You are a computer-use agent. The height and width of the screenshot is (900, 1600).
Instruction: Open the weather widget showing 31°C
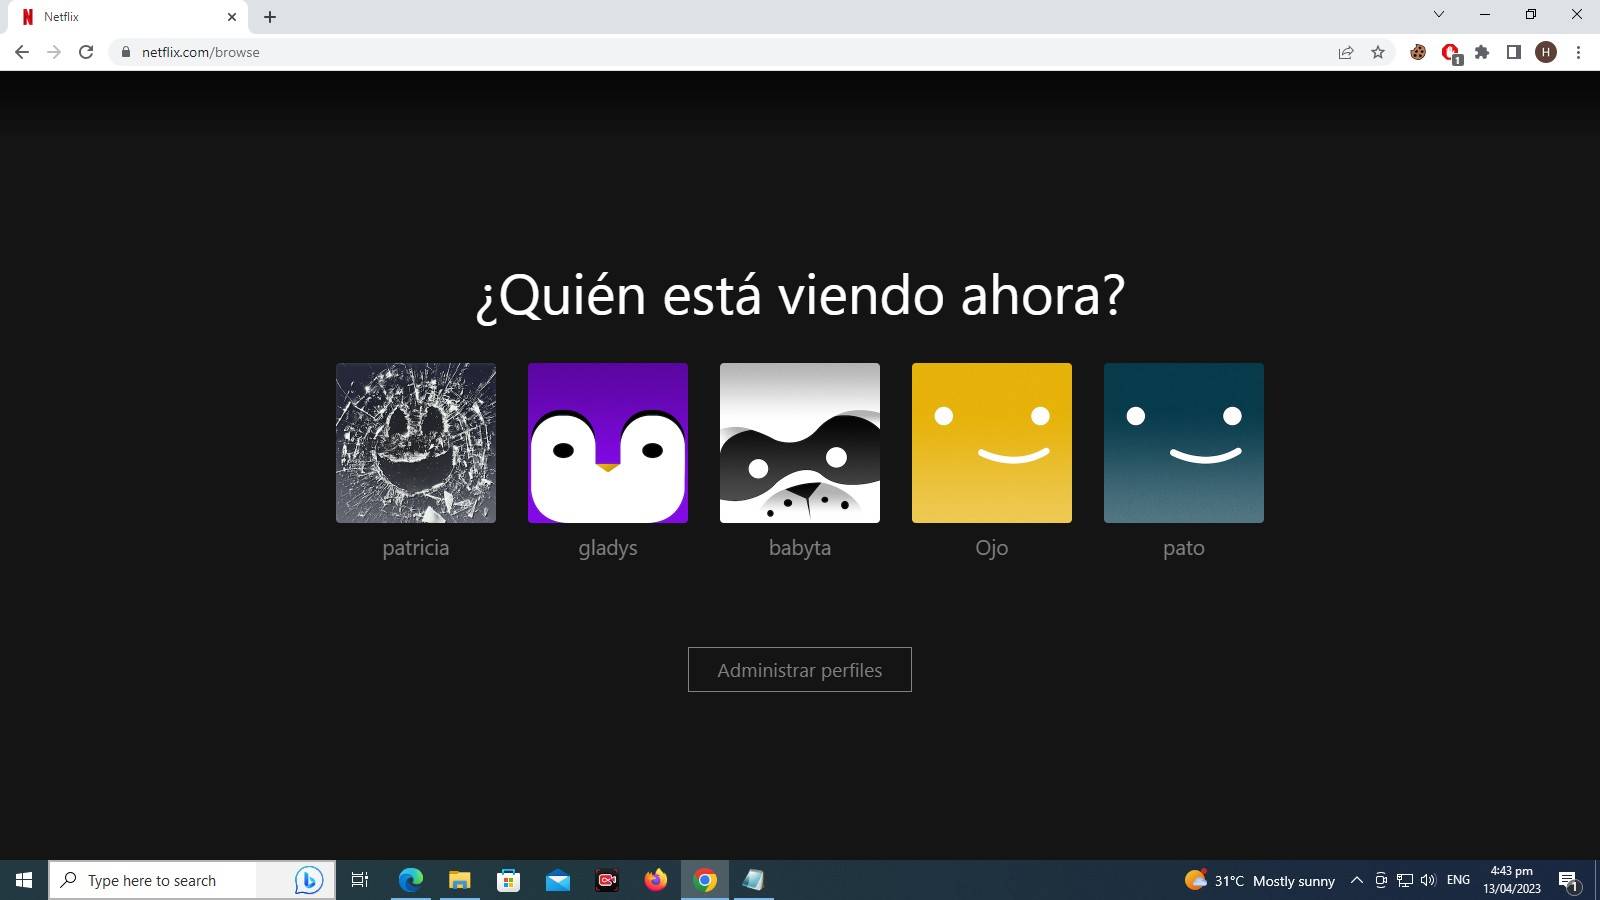pos(1260,880)
